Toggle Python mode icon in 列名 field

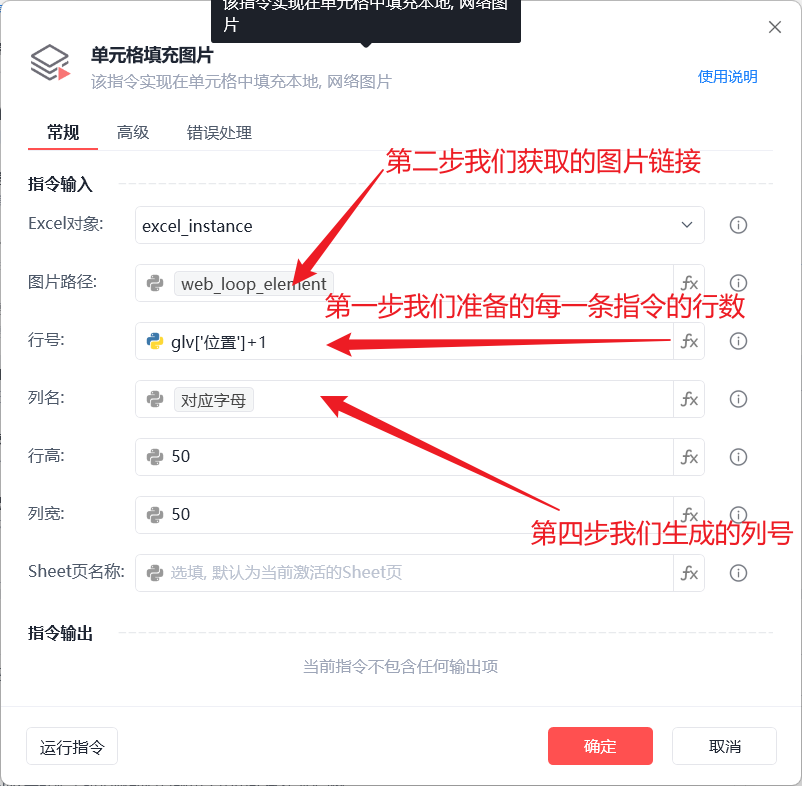click(154, 399)
